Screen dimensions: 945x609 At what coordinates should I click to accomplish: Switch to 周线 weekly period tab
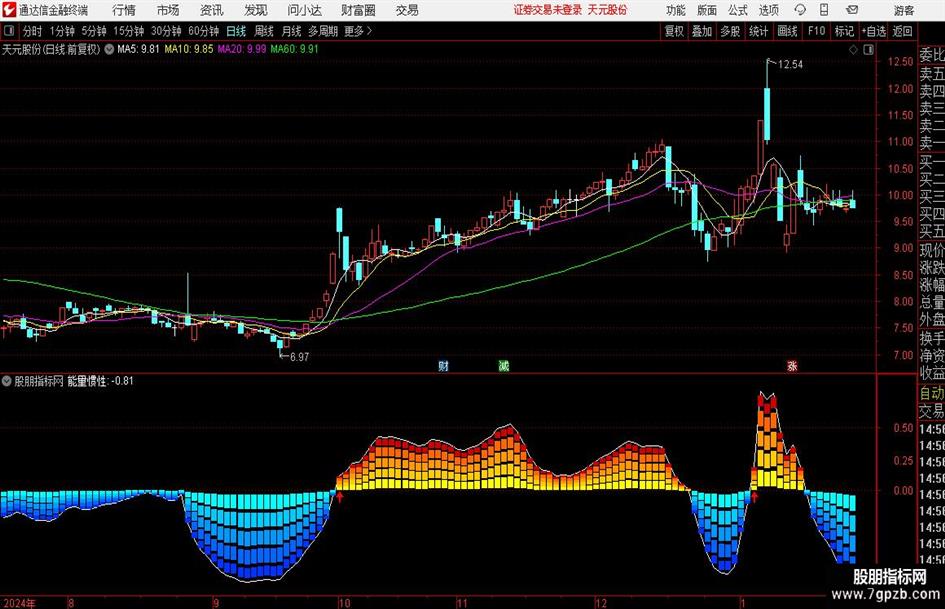coord(264,31)
